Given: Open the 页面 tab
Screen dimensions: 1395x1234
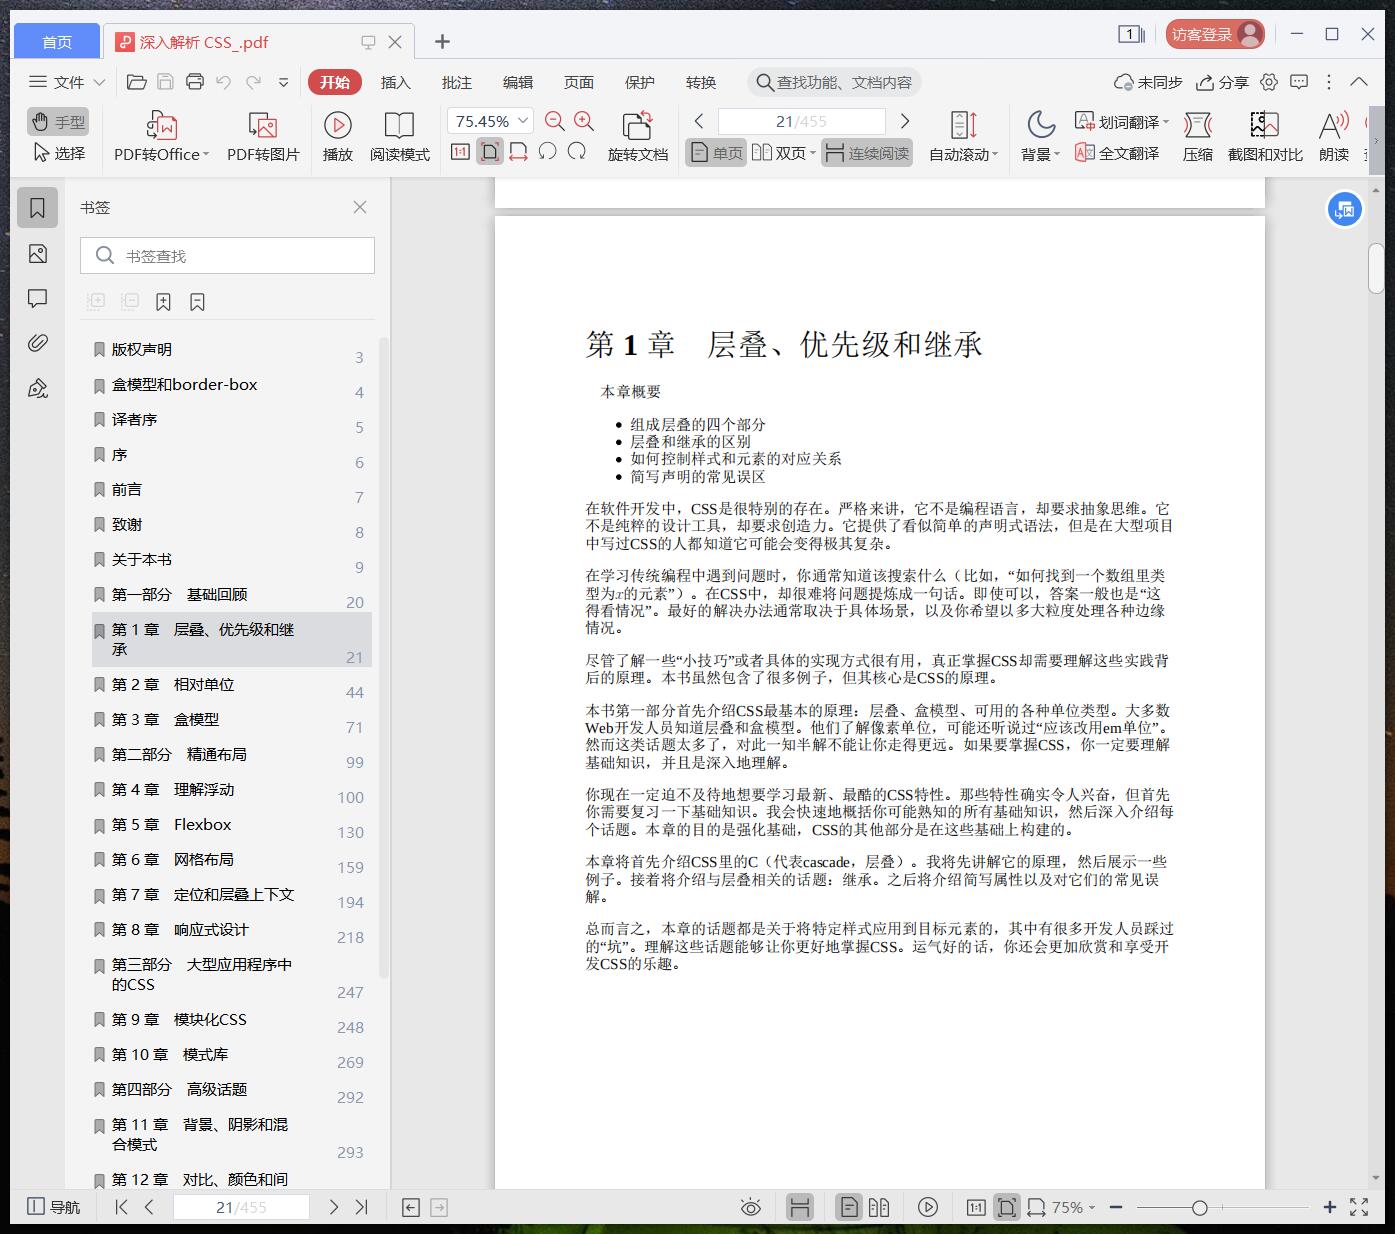Looking at the screenshot, I should tap(579, 82).
